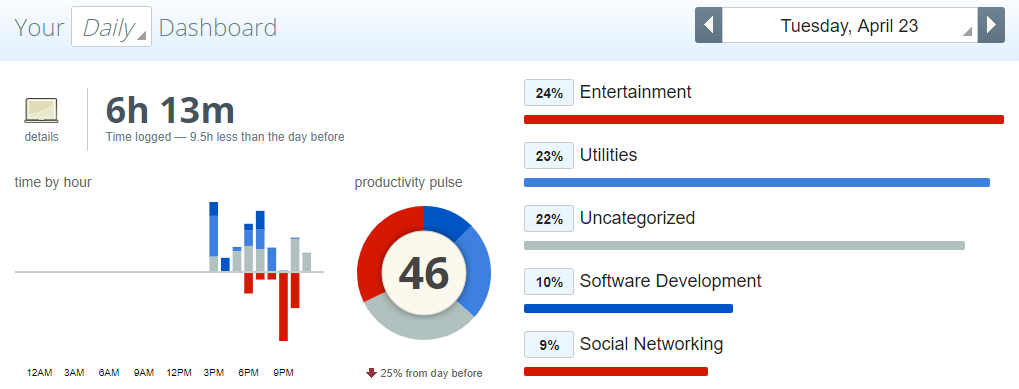Click the blue Utilities progress bar
Screen dimensions: 1019x389
(756, 182)
